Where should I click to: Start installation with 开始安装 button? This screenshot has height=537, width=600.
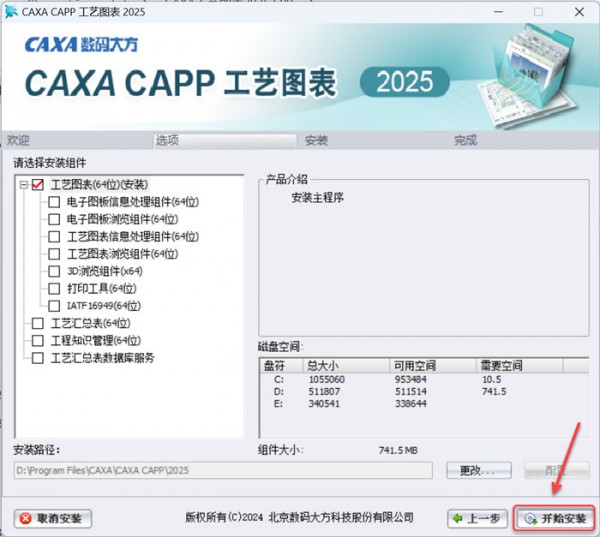(554, 519)
